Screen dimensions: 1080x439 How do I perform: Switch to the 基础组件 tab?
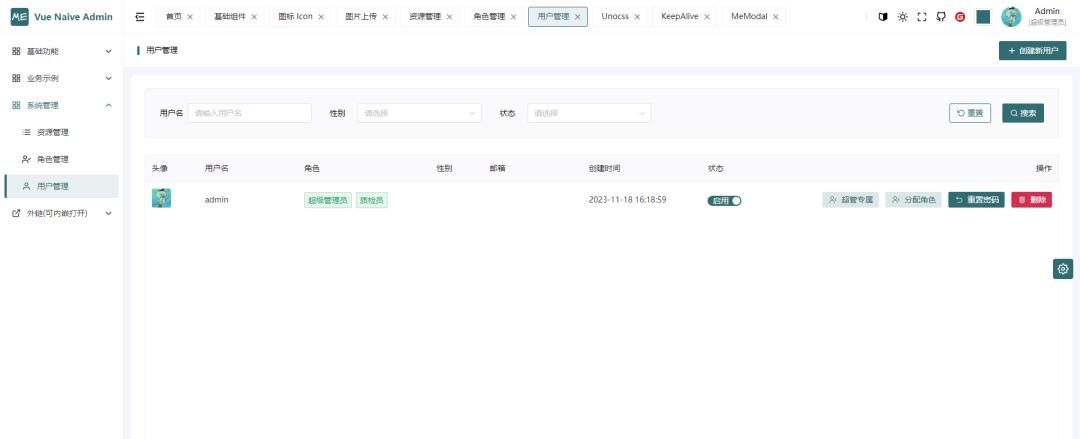234,17
